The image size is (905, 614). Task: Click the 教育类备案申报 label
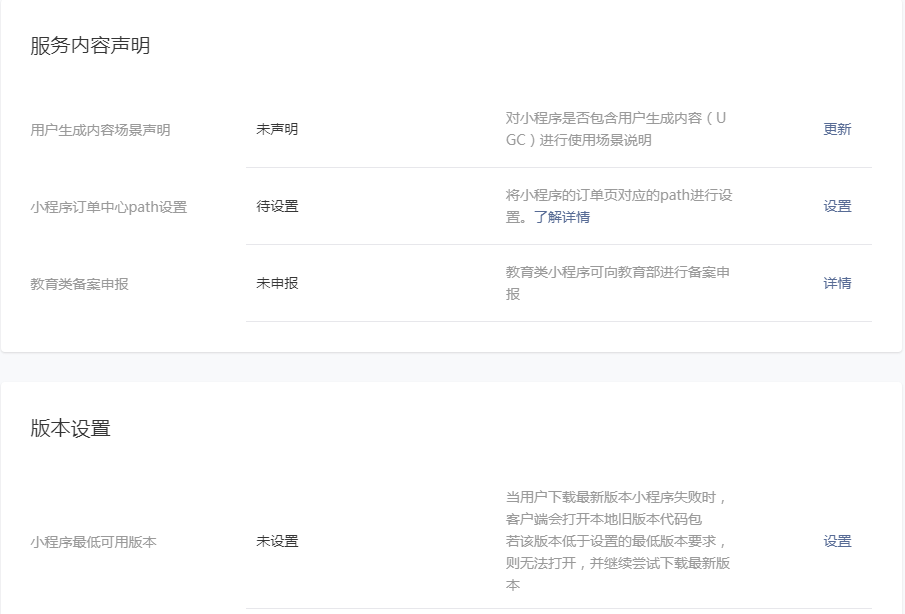point(79,284)
